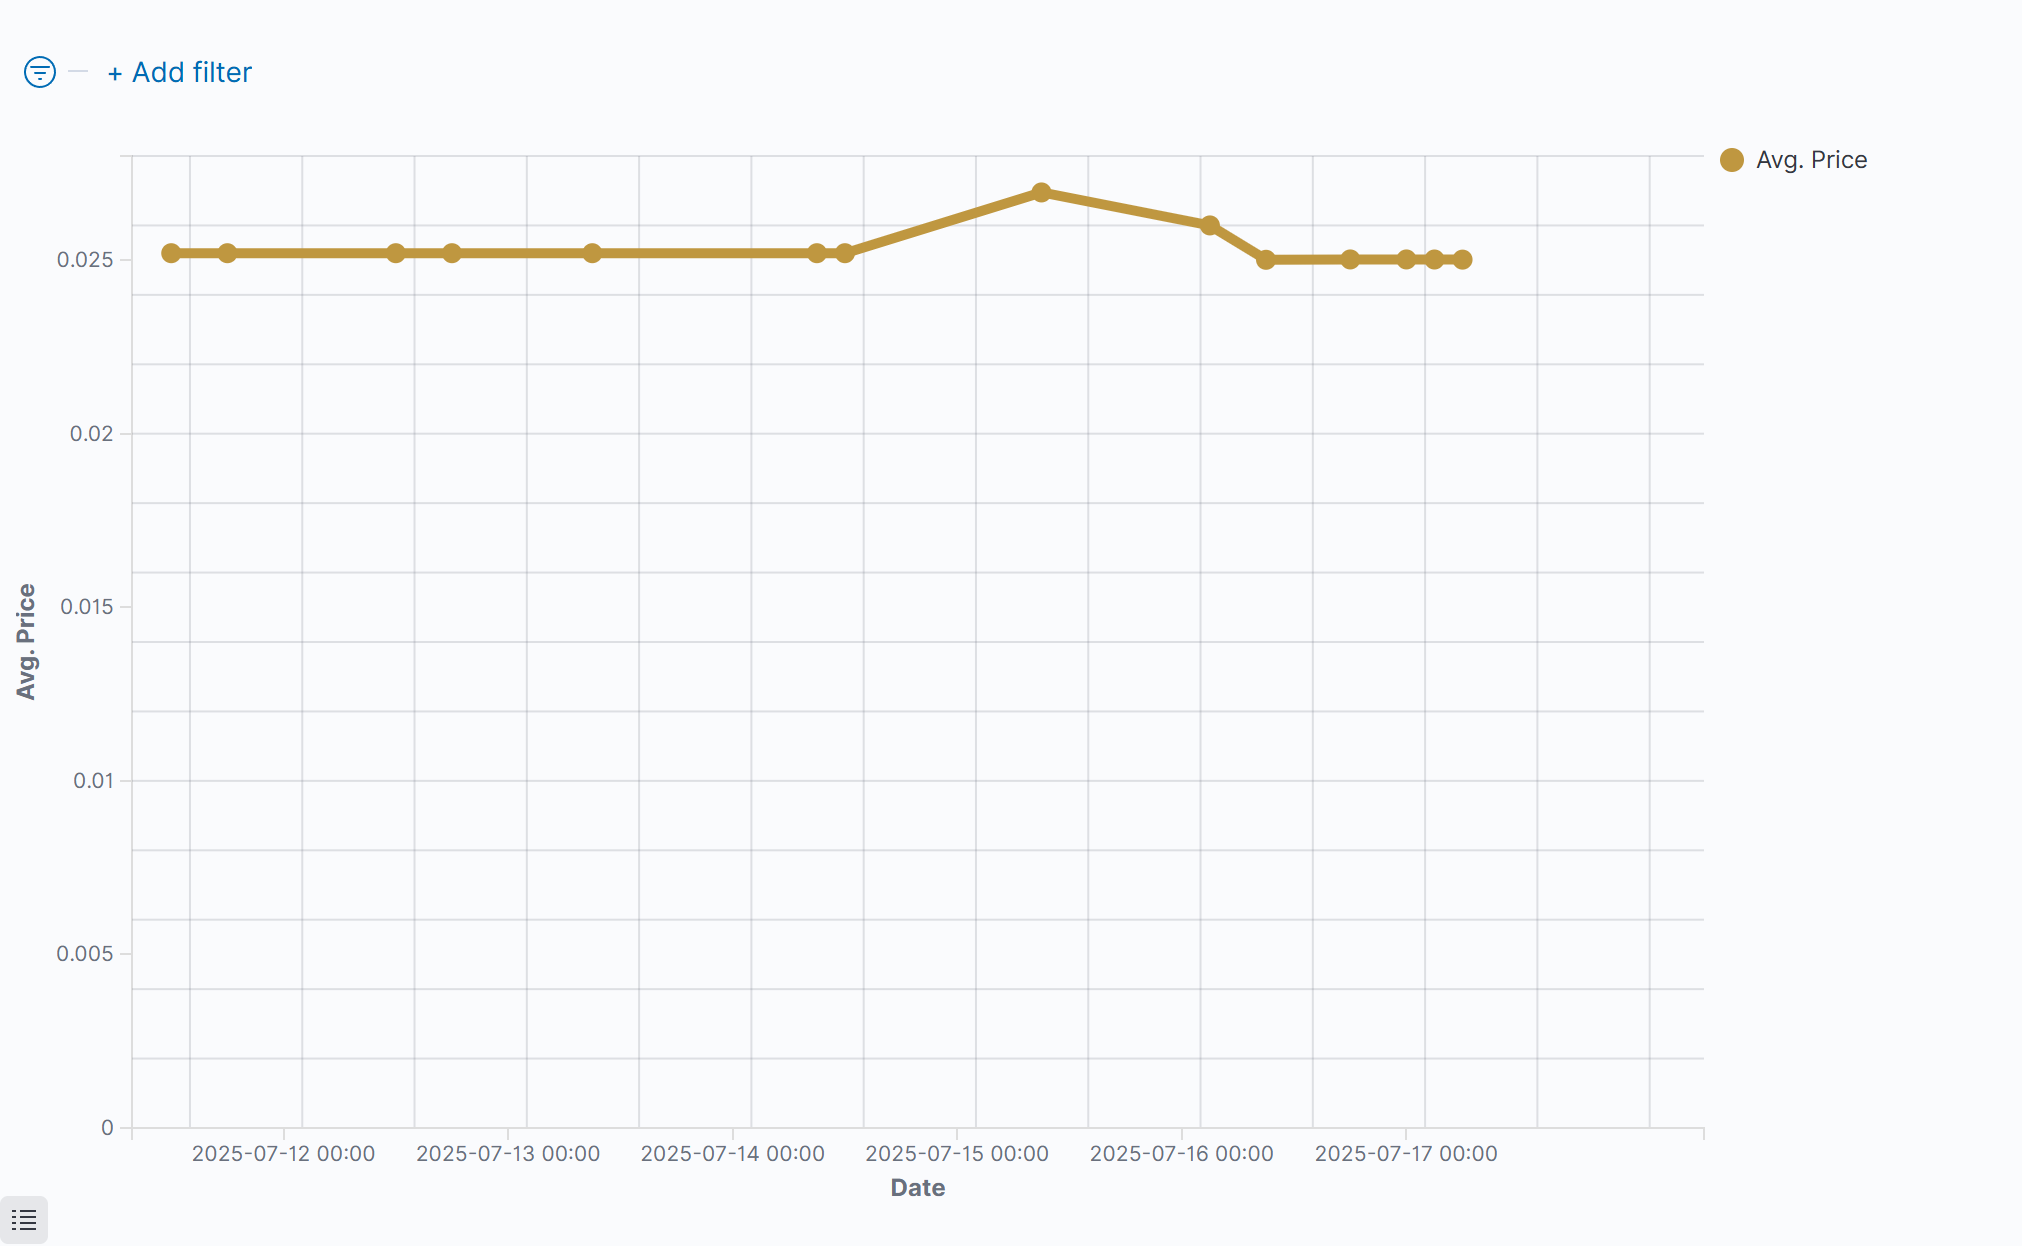
Task: Click the 2025-07-17 00:00 axis label
Action: (1406, 1153)
